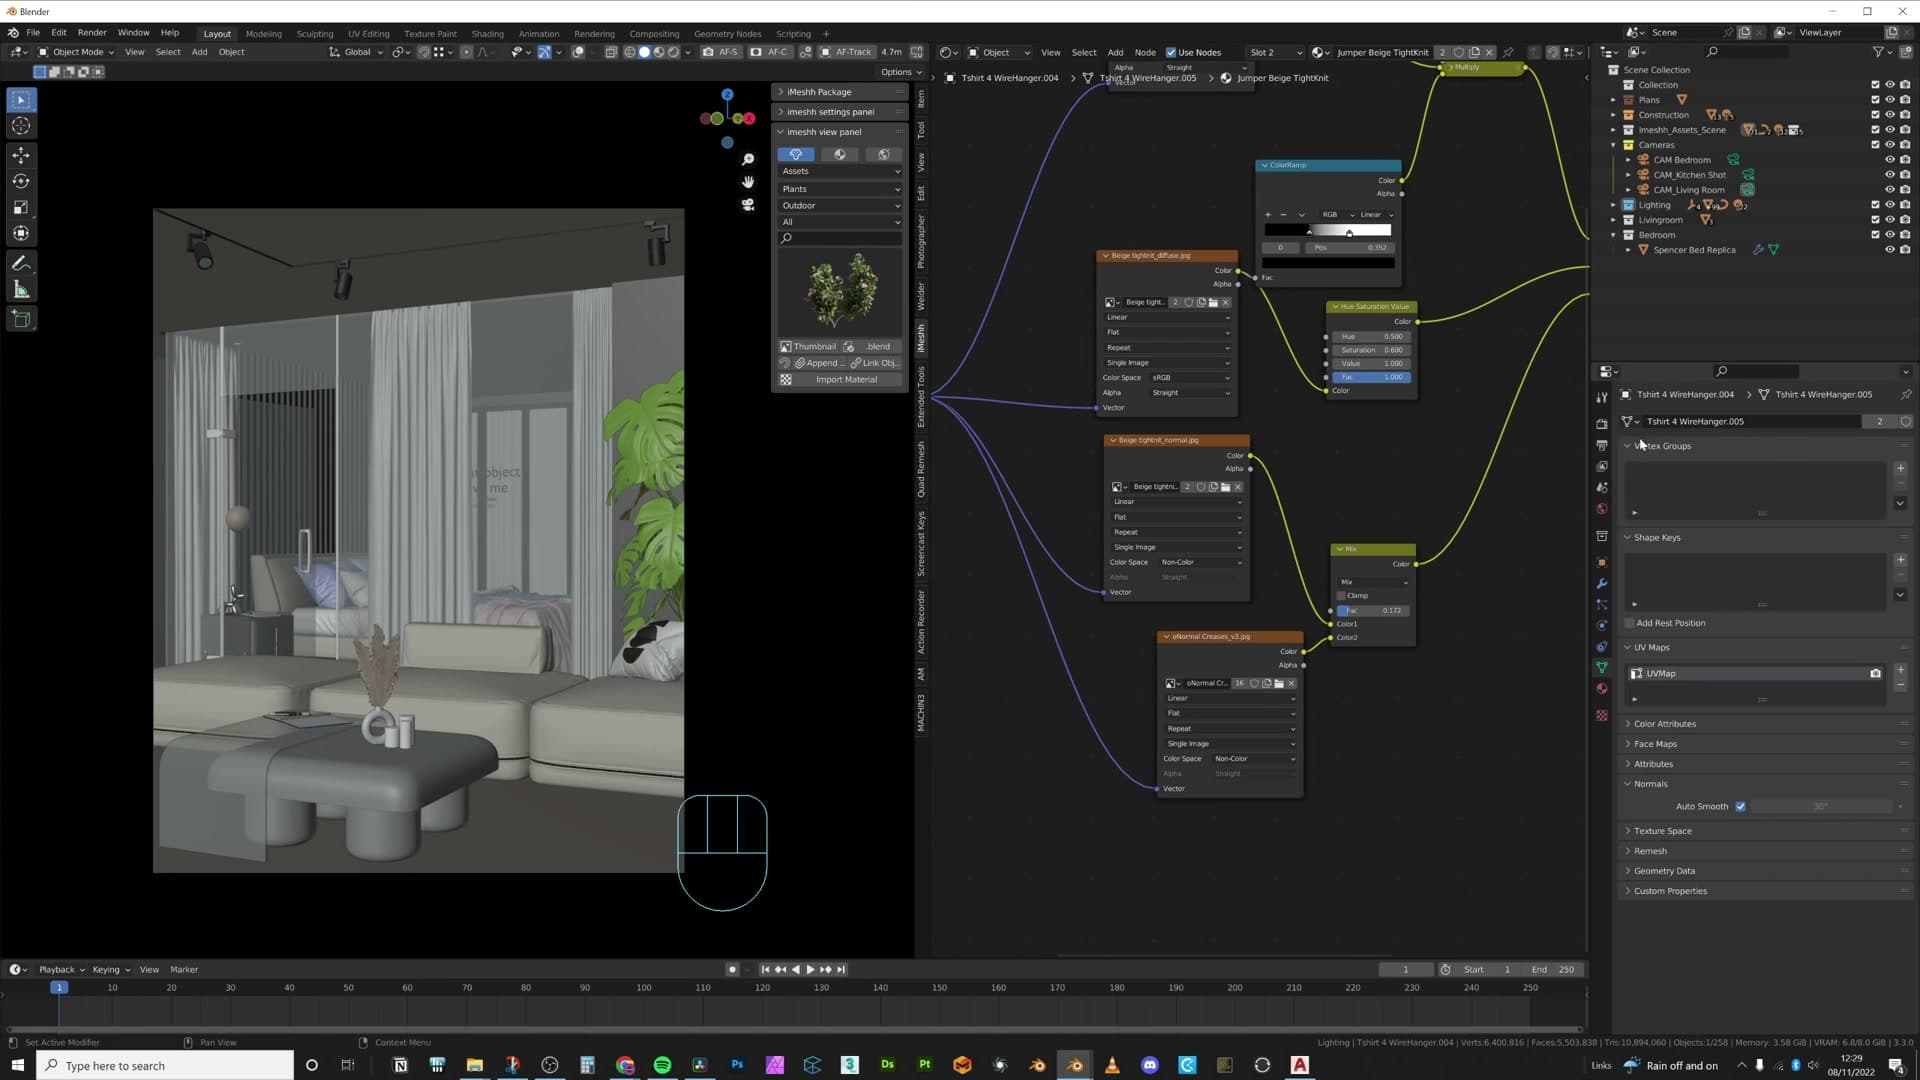Expand the Geometry Data panel

(1664, 872)
